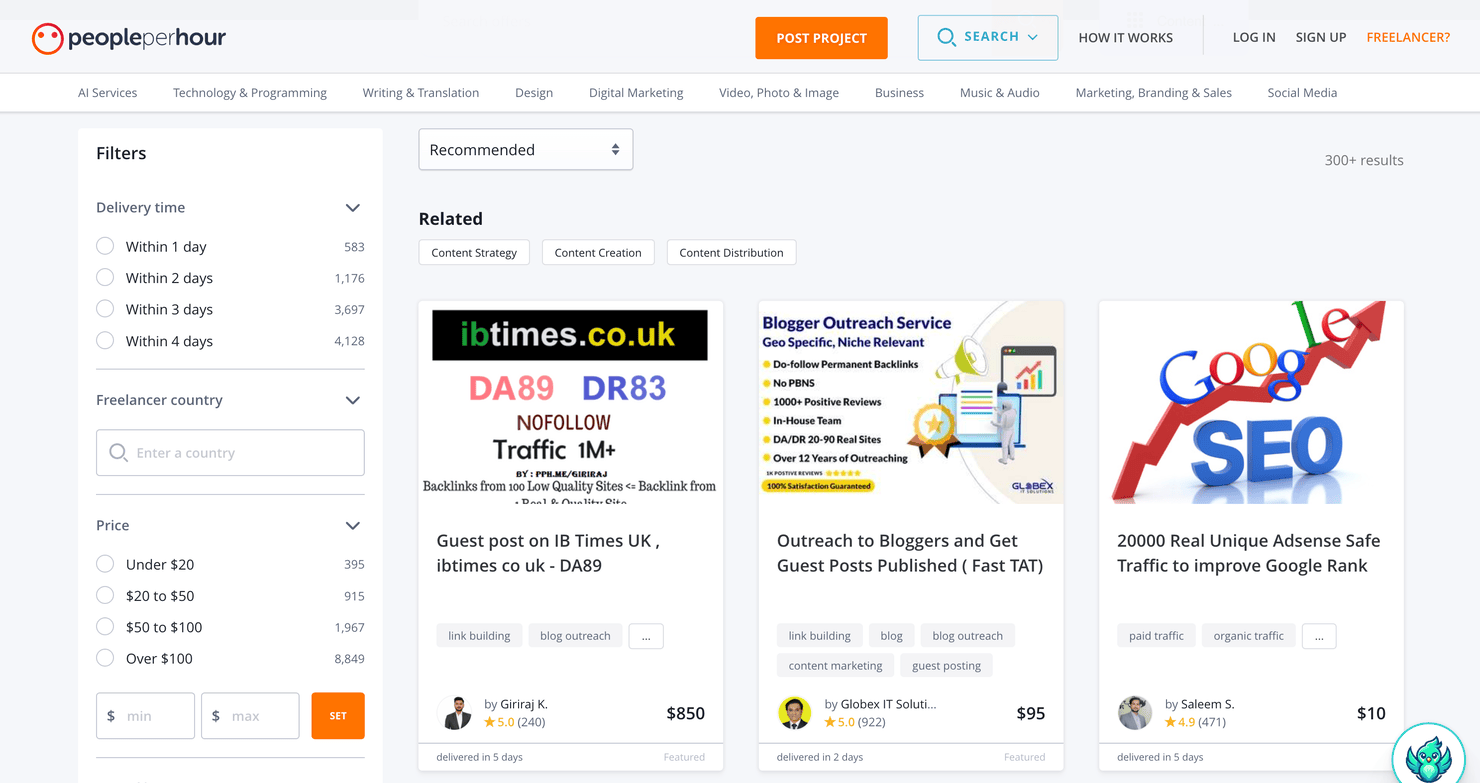Click the magnifier icon in Search button

tap(946, 37)
